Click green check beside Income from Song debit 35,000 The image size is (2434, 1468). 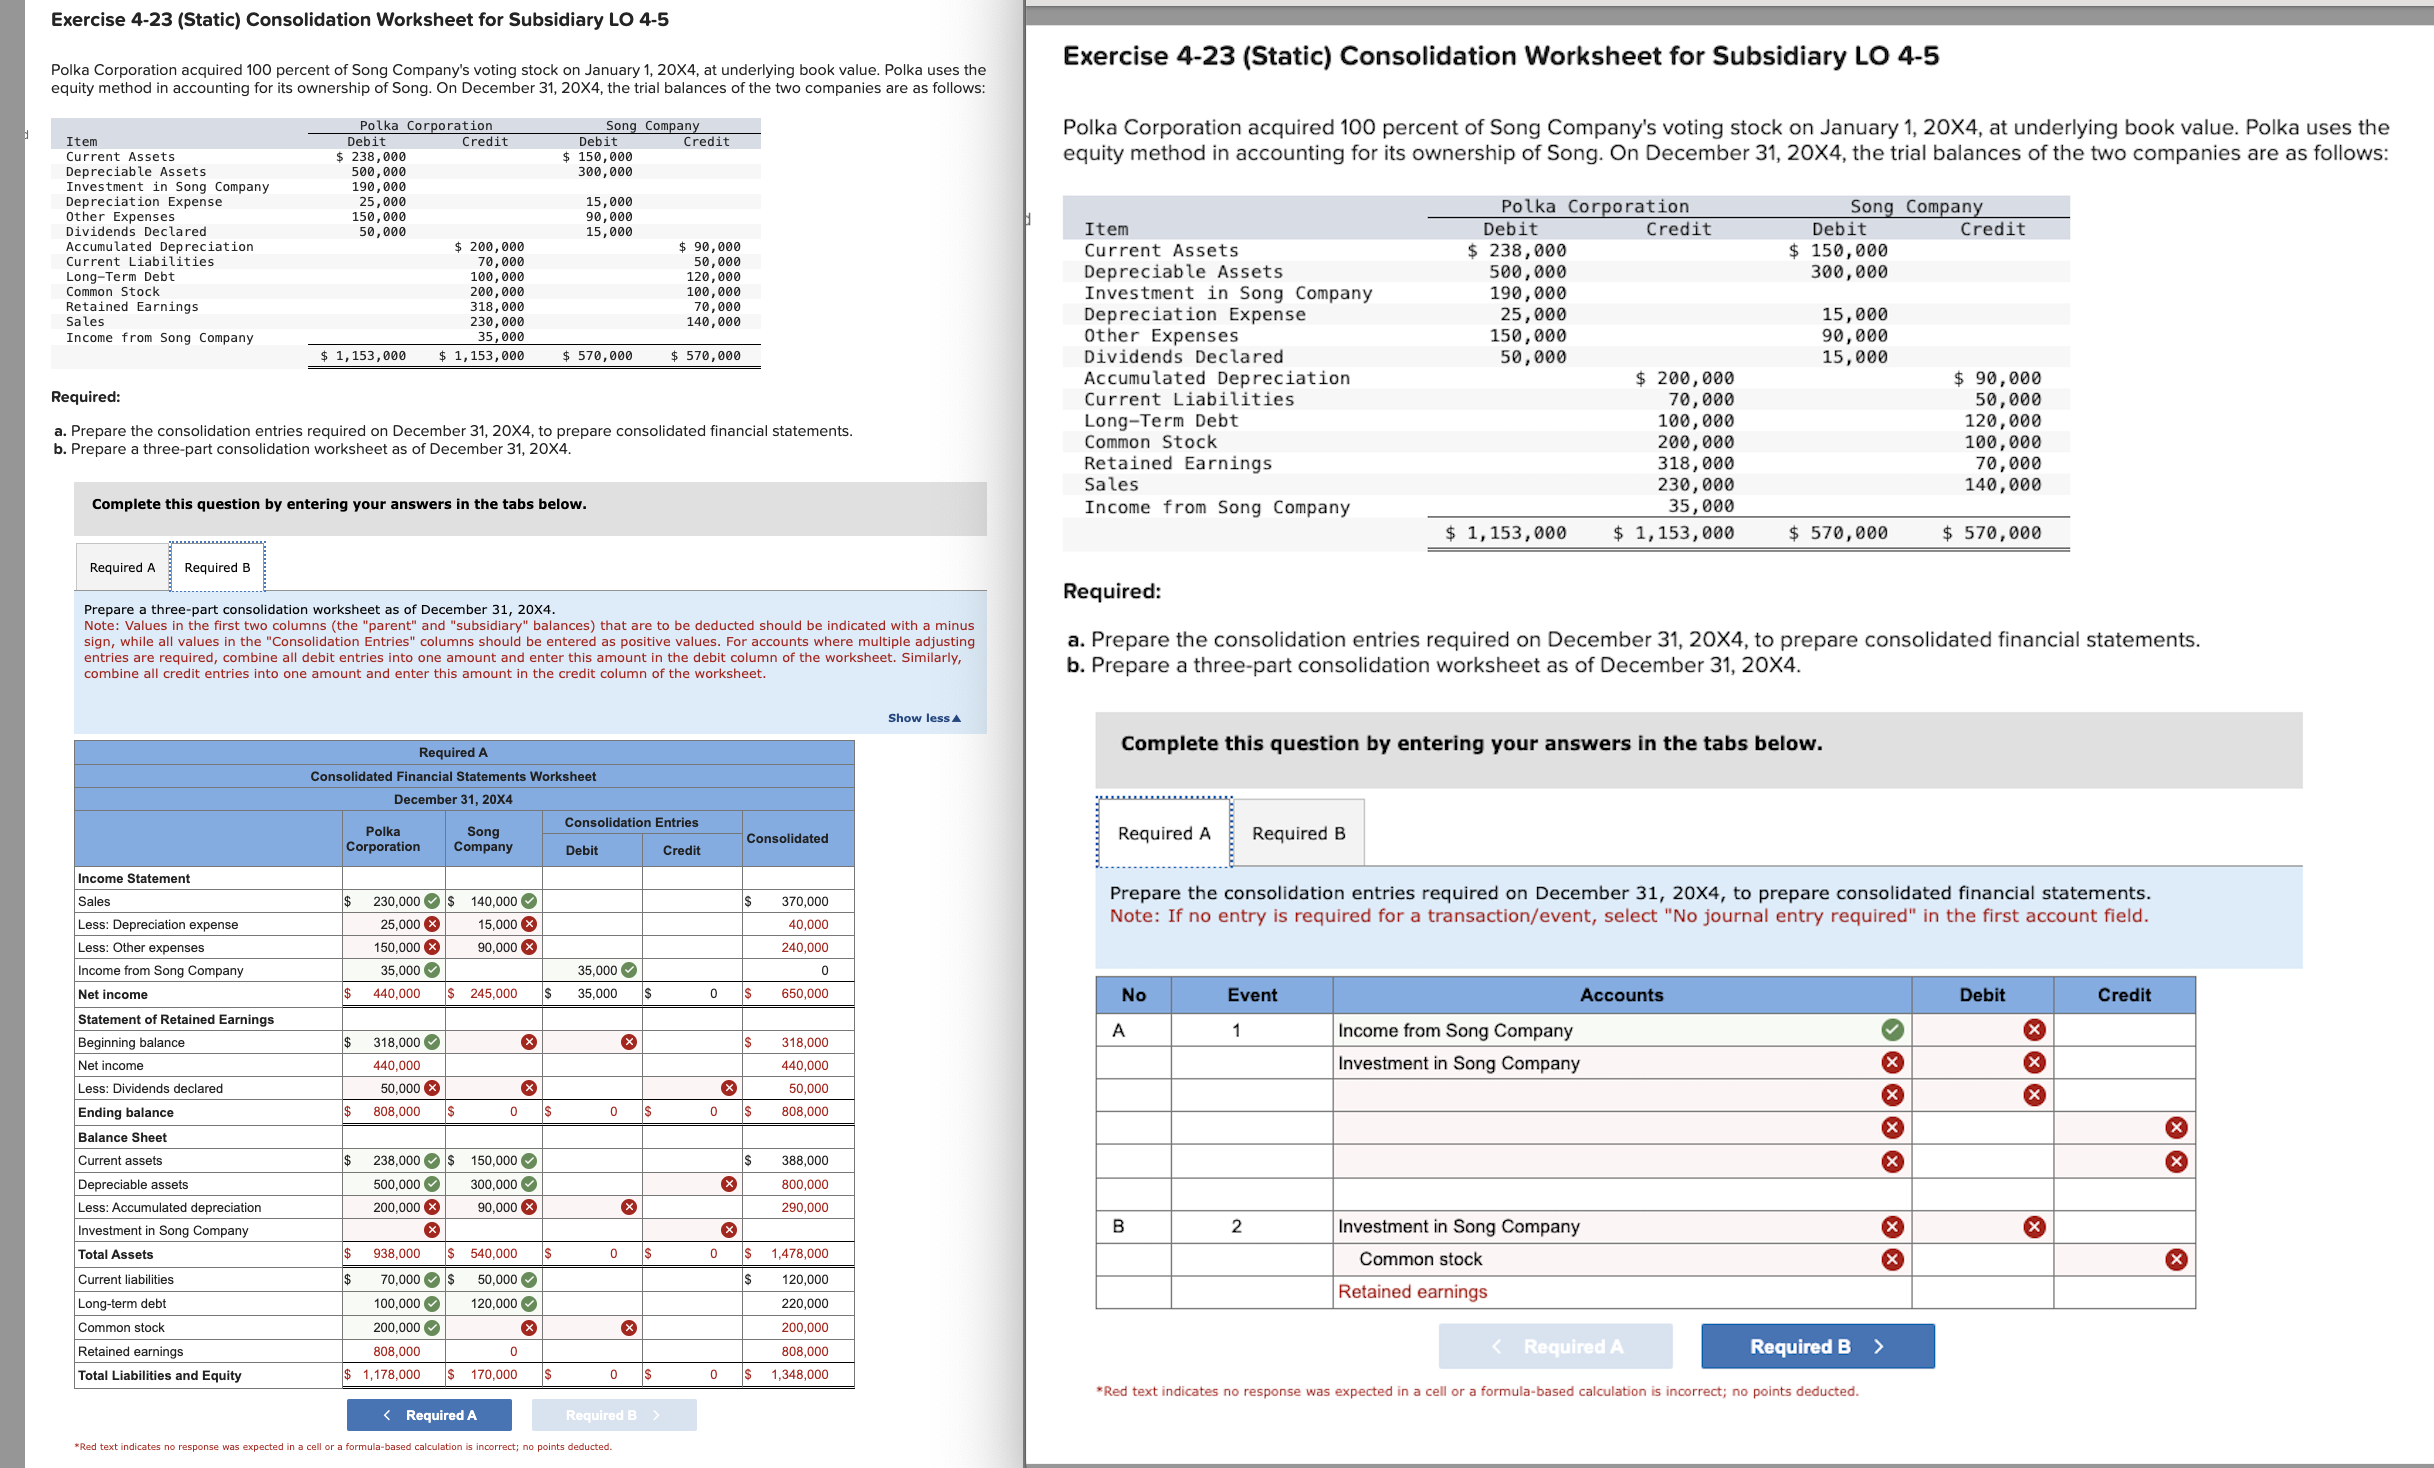point(629,970)
